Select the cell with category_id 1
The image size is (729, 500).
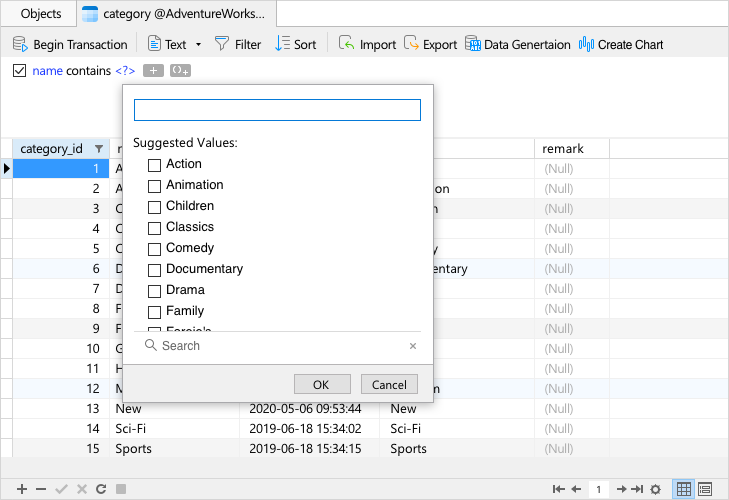click(60, 168)
